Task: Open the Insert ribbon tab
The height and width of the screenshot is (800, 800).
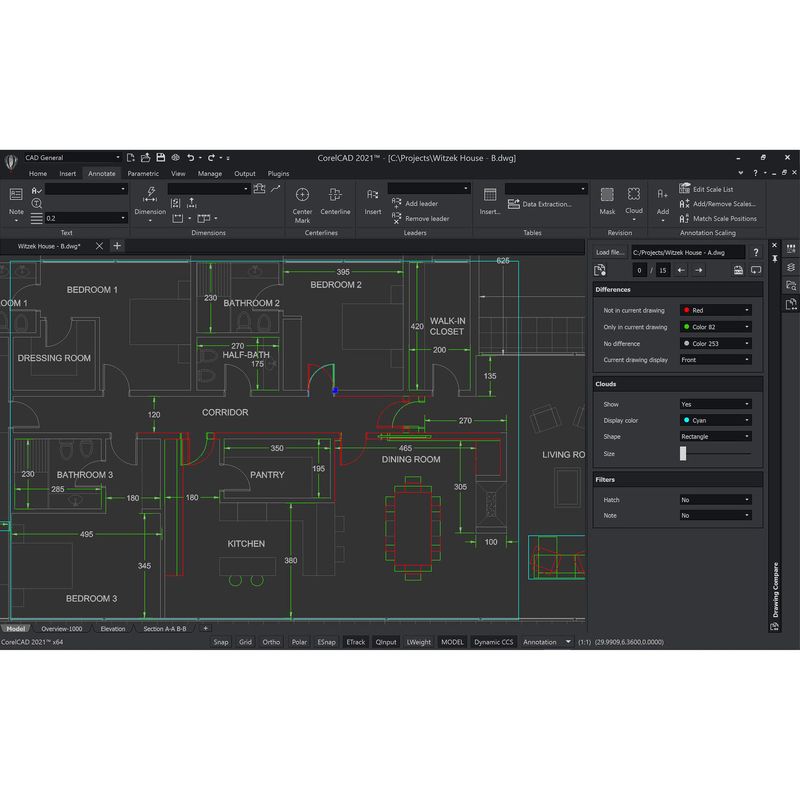Action: pyautogui.click(x=67, y=173)
